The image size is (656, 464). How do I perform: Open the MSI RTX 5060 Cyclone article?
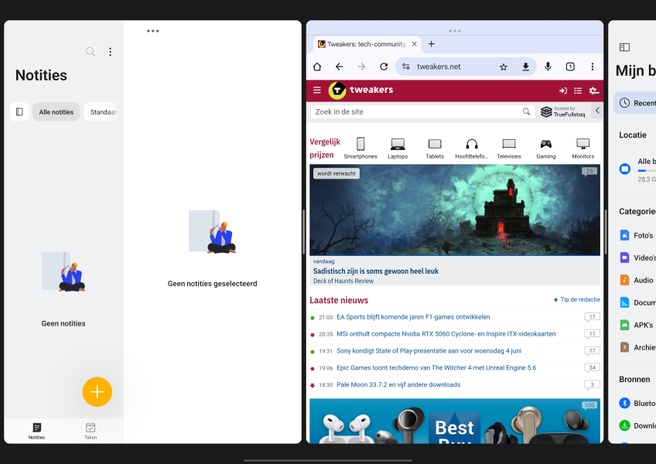tap(446, 334)
